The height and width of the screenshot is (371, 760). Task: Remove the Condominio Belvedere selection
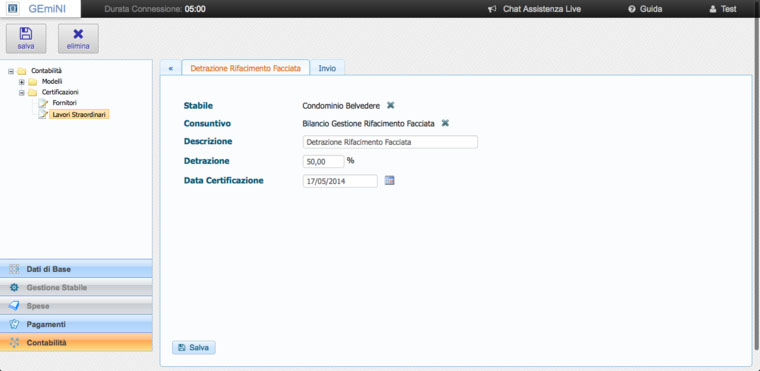point(390,105)
